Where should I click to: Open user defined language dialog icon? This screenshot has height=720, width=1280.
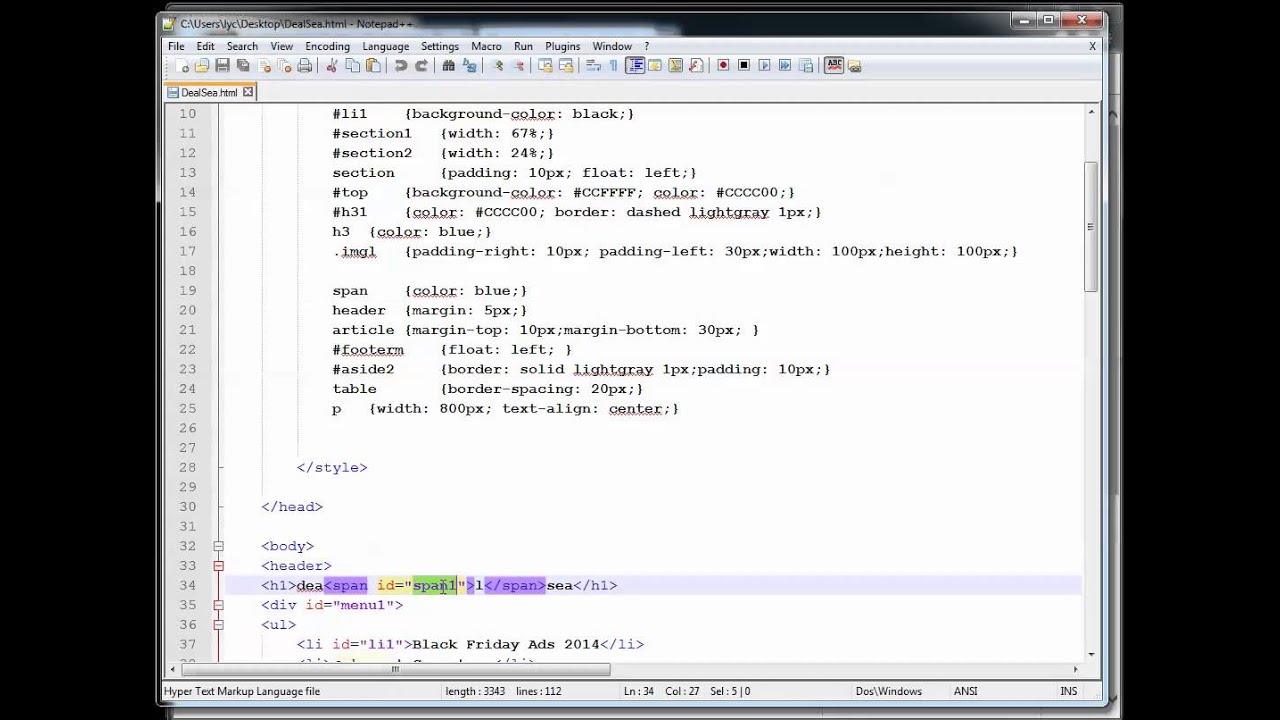click(x=655, y=66)
